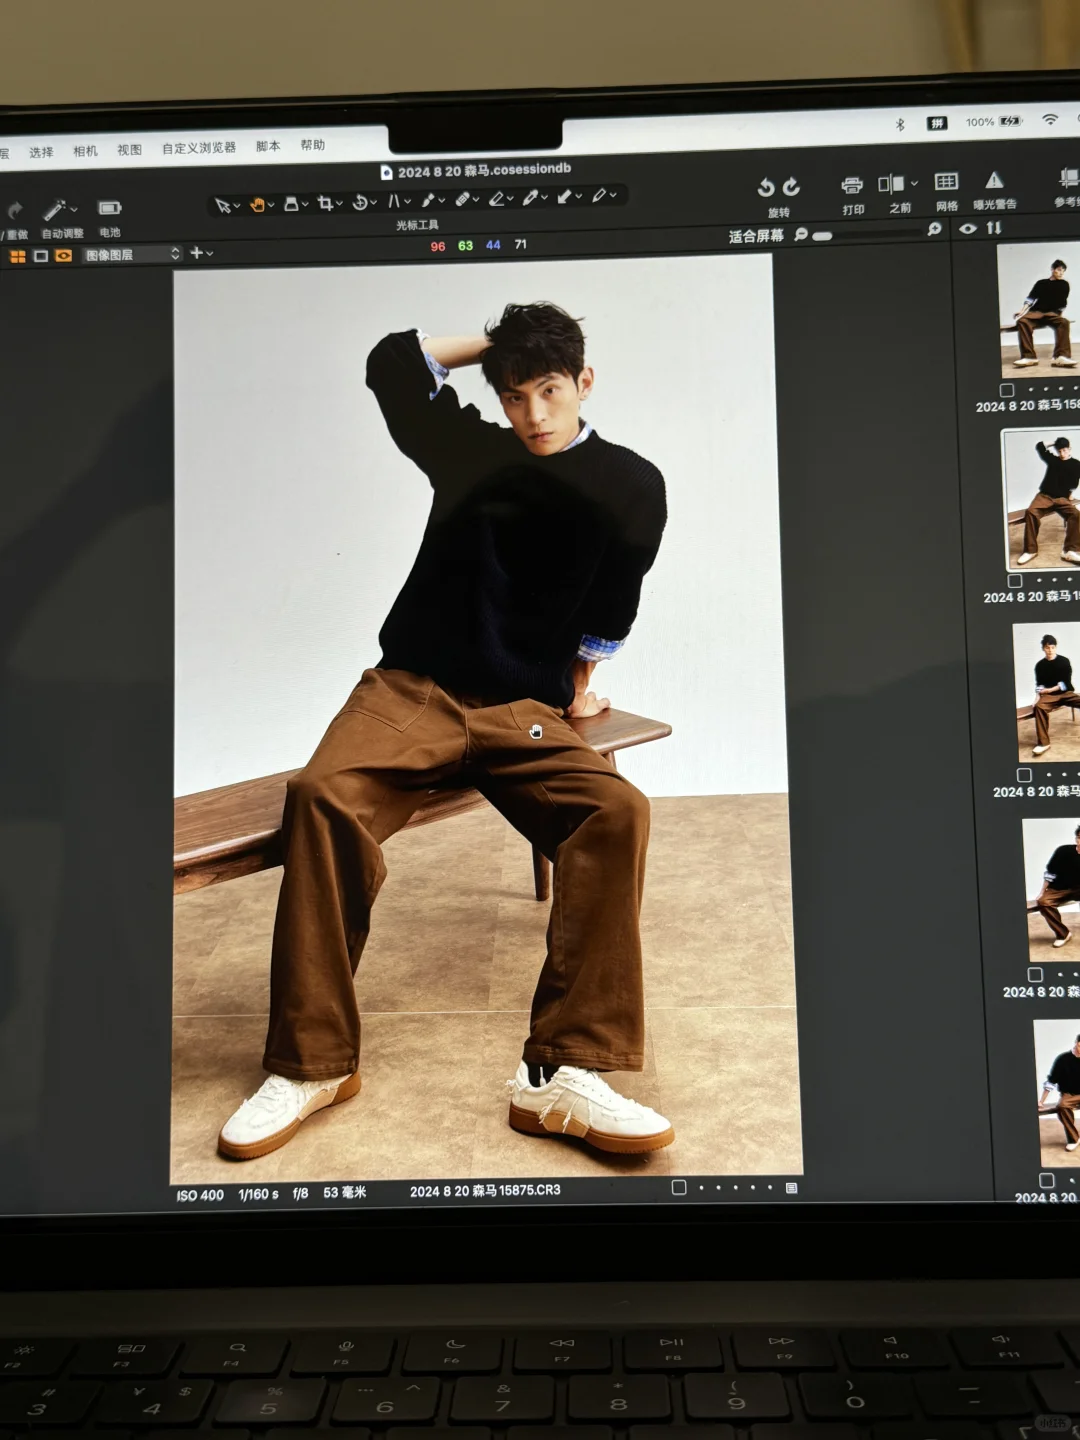Click the rotate left icon
This screenshot has height=1440, width=1080.
(766, 187)
